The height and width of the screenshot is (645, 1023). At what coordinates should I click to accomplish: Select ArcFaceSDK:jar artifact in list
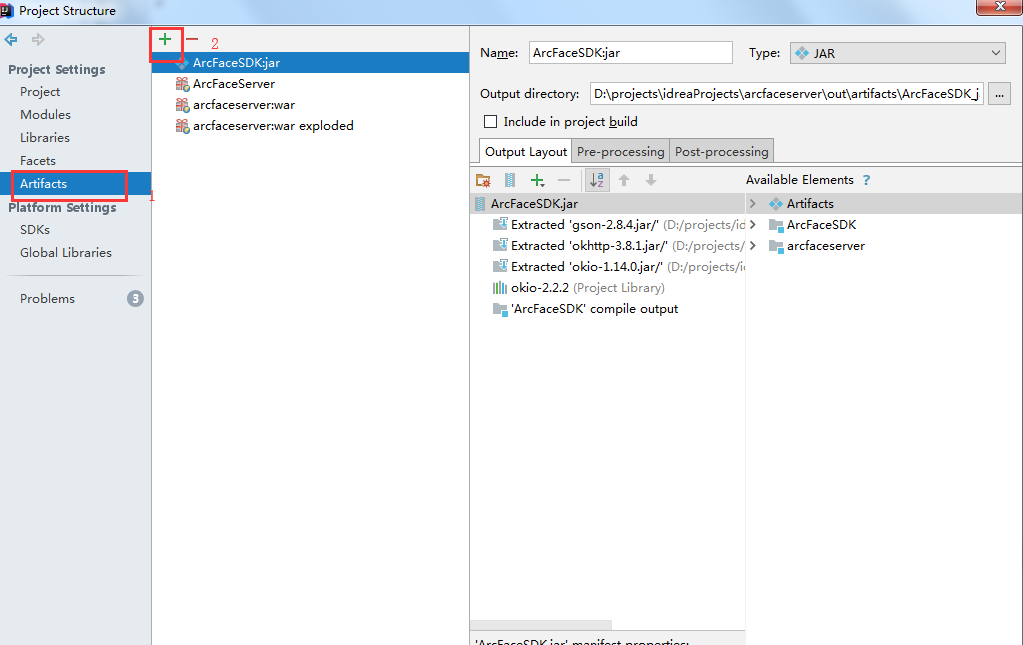[311, 63]
